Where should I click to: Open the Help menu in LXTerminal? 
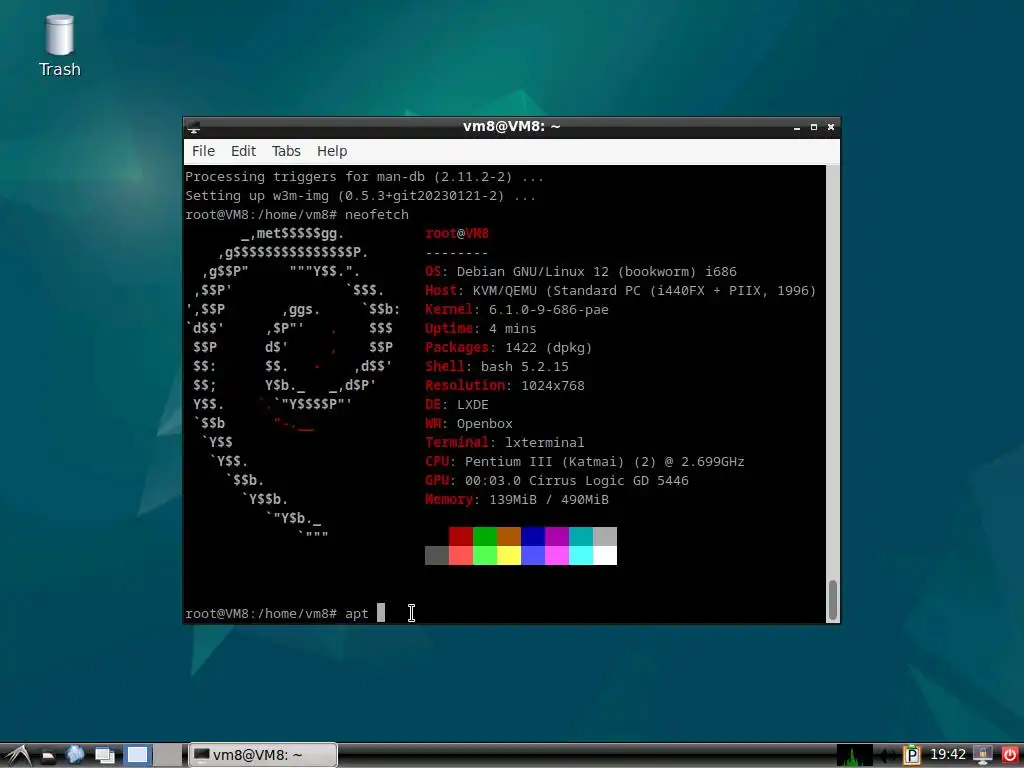click(332, 152)
